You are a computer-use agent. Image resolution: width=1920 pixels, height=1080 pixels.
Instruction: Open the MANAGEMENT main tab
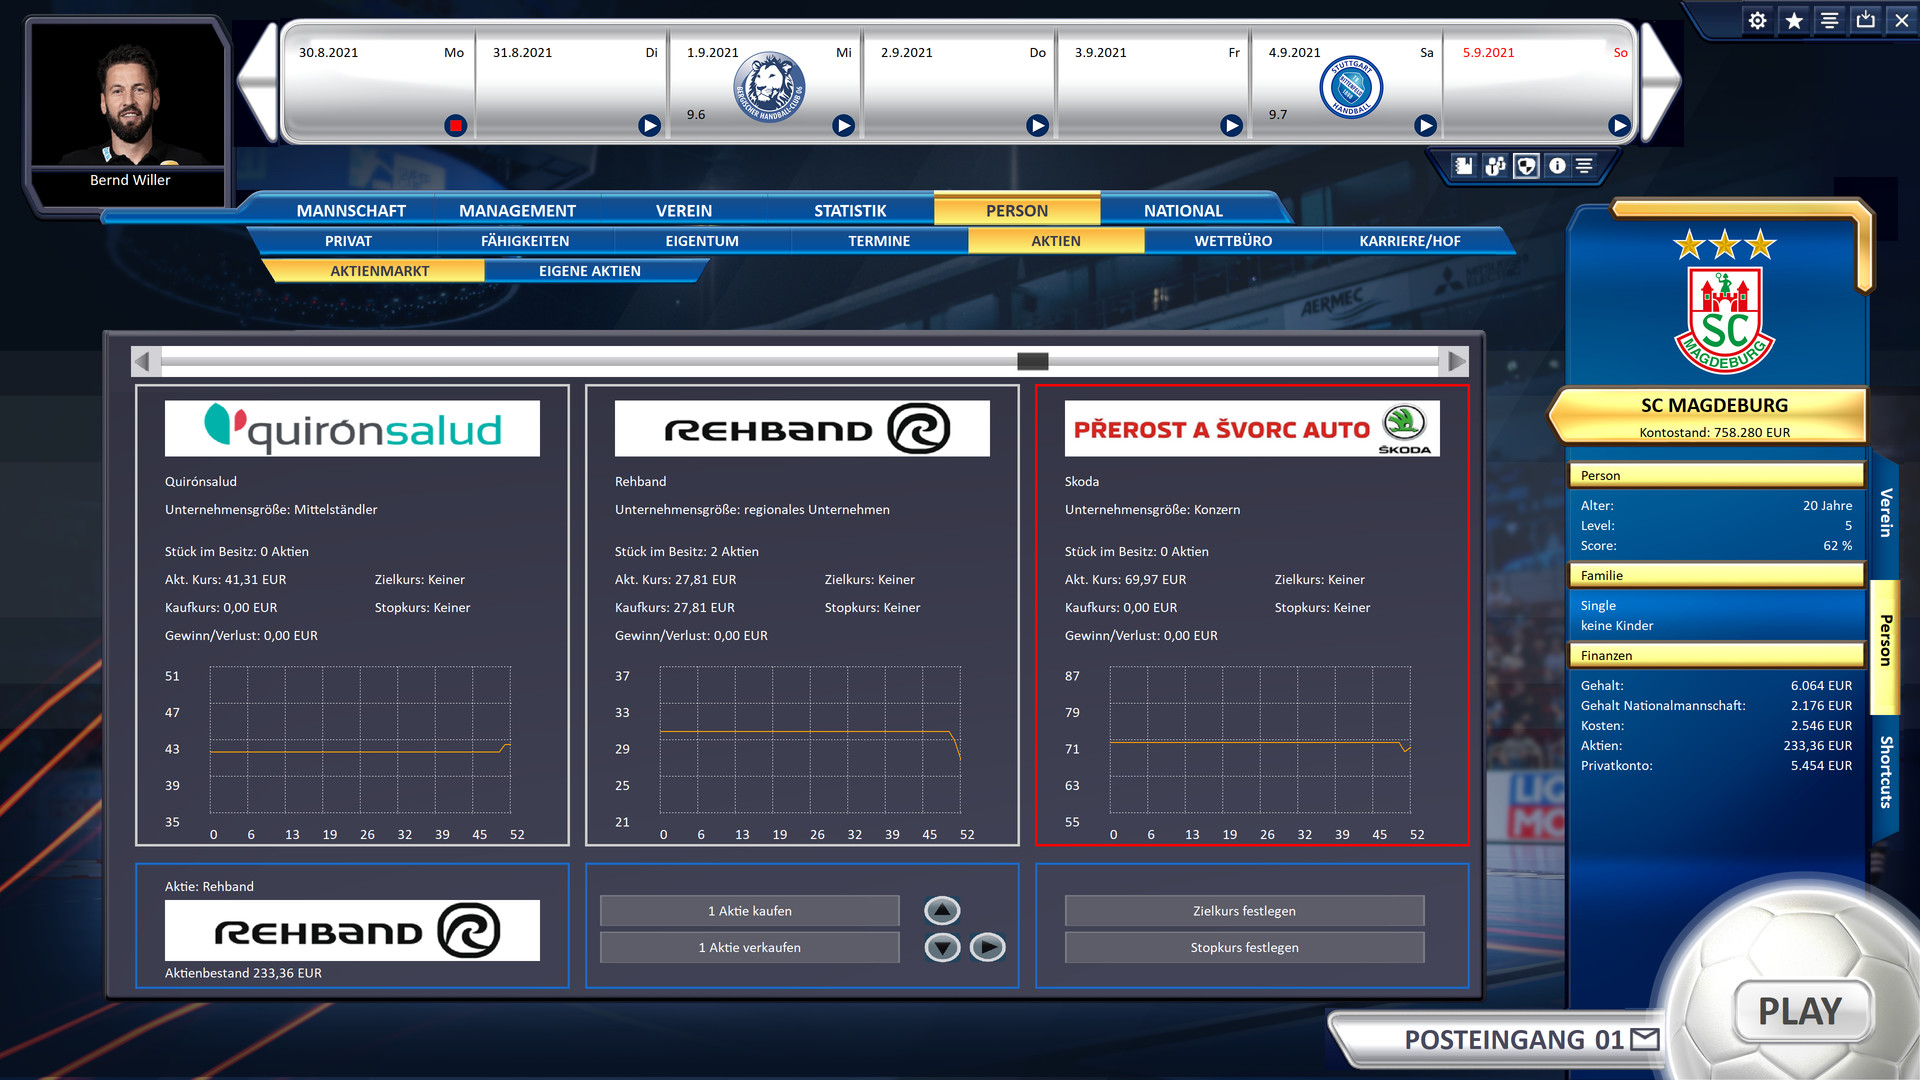tap(517, 210)
